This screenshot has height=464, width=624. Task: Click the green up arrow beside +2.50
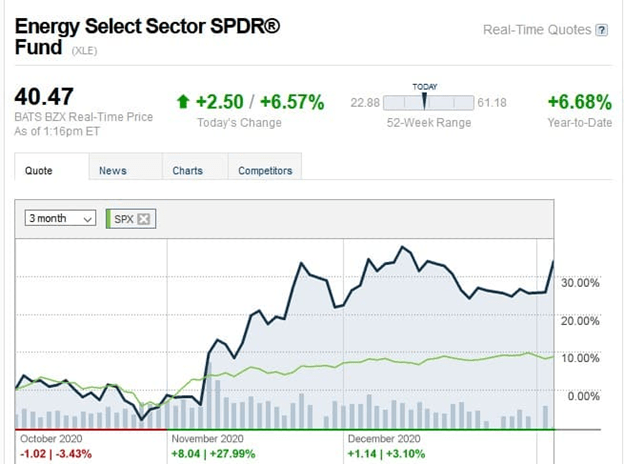pyautogui.click(x=182, y=101)
